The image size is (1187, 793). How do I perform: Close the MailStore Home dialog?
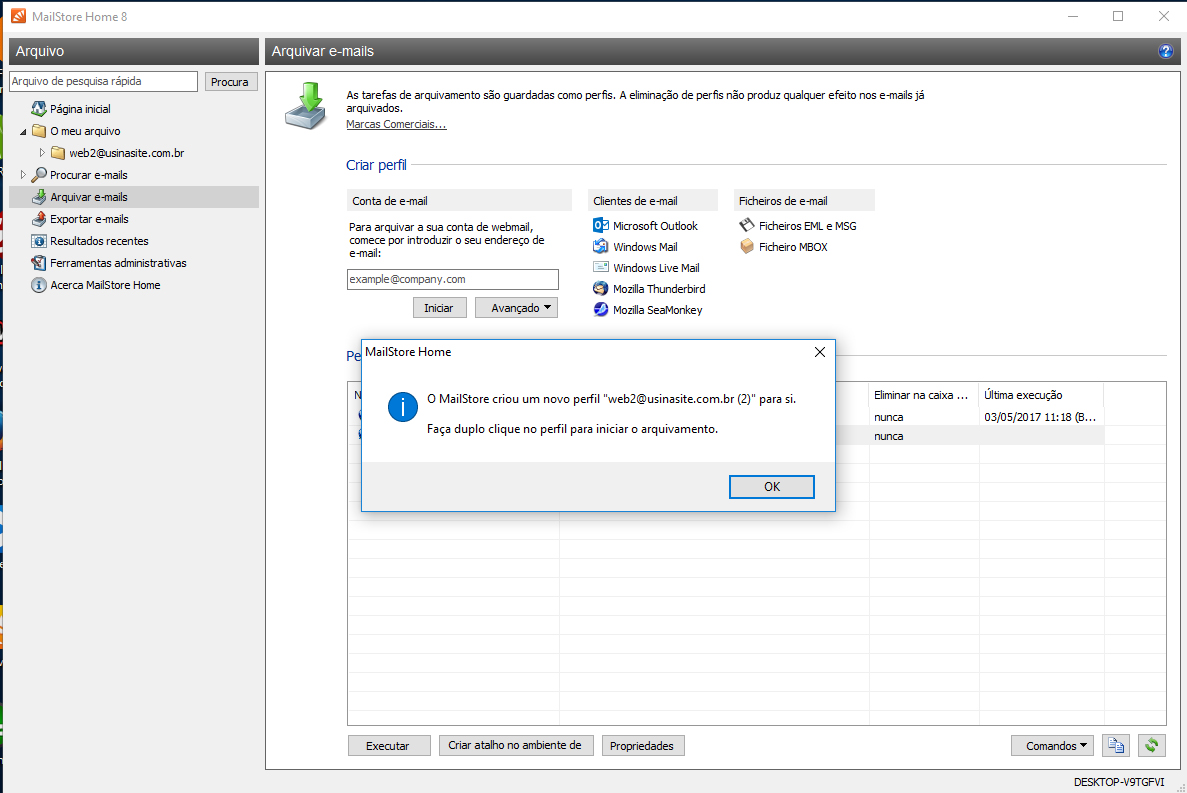[x=819, y=352]
